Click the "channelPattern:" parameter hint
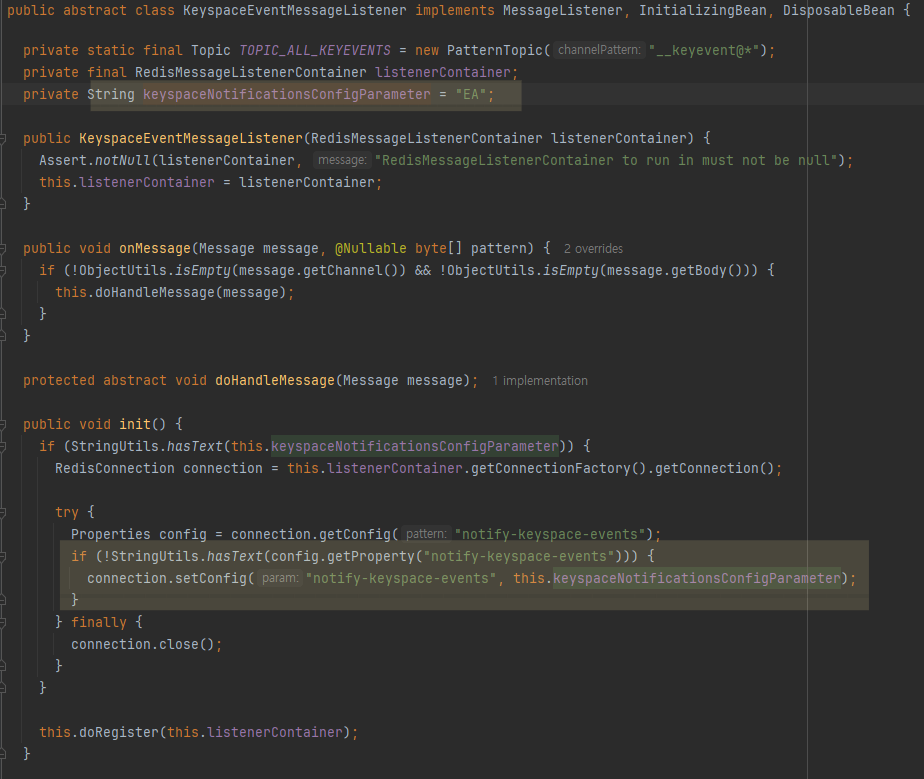Viewport: 924px width, 779px height. pyautogui.click(x=599, y=50)
